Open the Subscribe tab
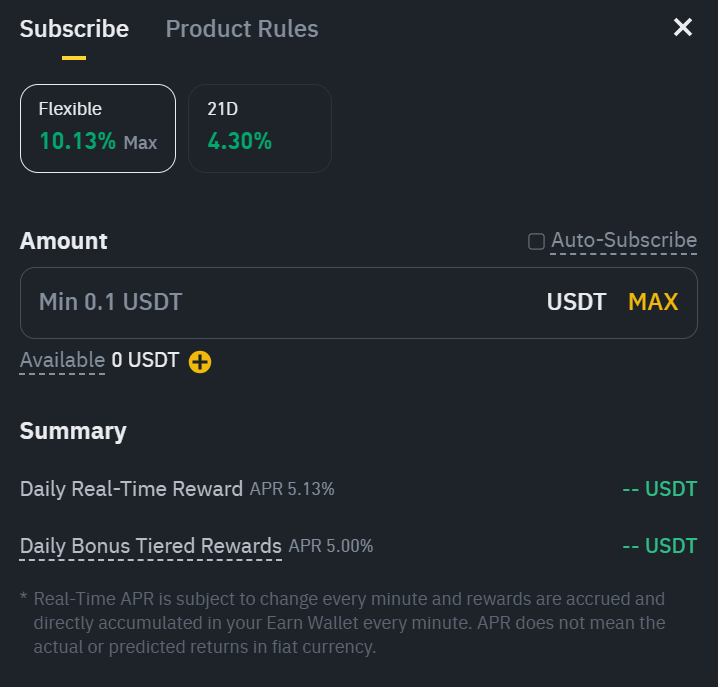The image size is (718, 687). (74, 29)
